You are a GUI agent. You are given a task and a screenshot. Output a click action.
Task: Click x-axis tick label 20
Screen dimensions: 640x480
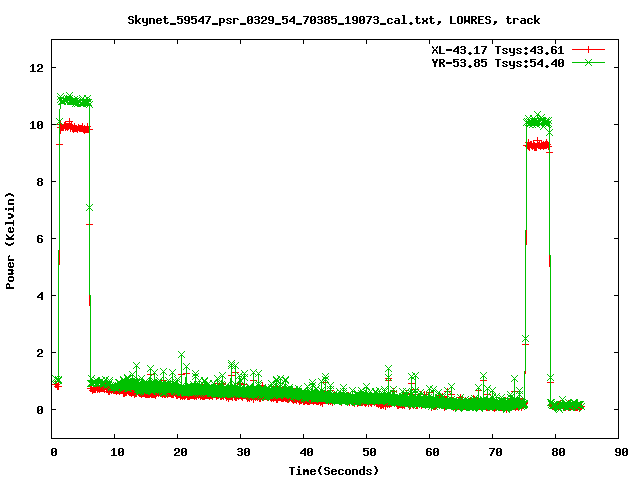(x=180, y=452)
